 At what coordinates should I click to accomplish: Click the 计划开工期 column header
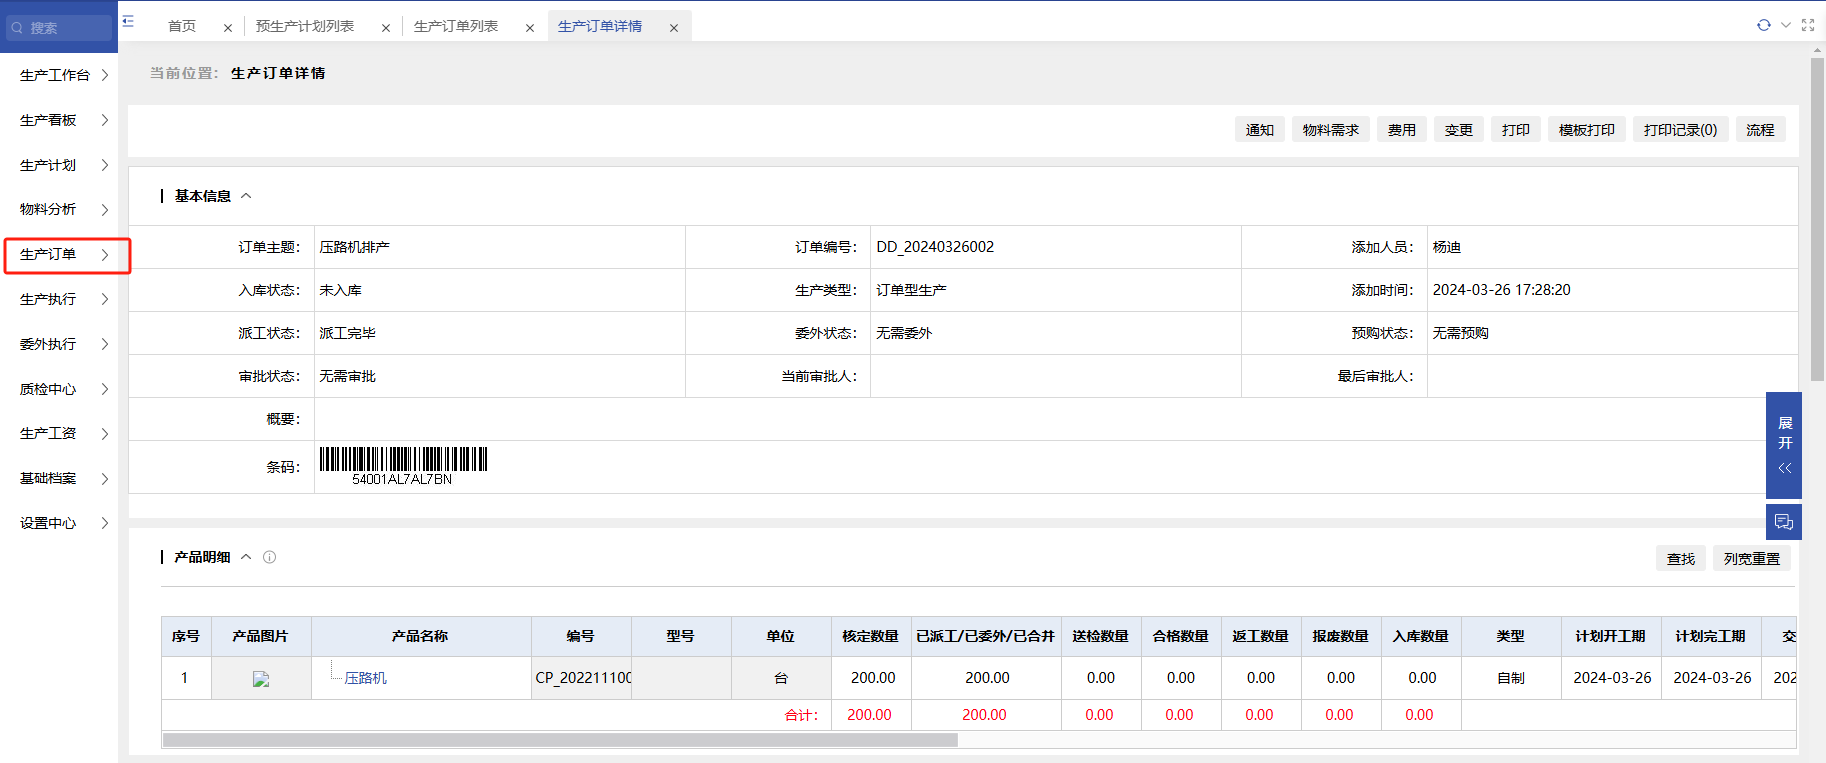coord(1611,636)
